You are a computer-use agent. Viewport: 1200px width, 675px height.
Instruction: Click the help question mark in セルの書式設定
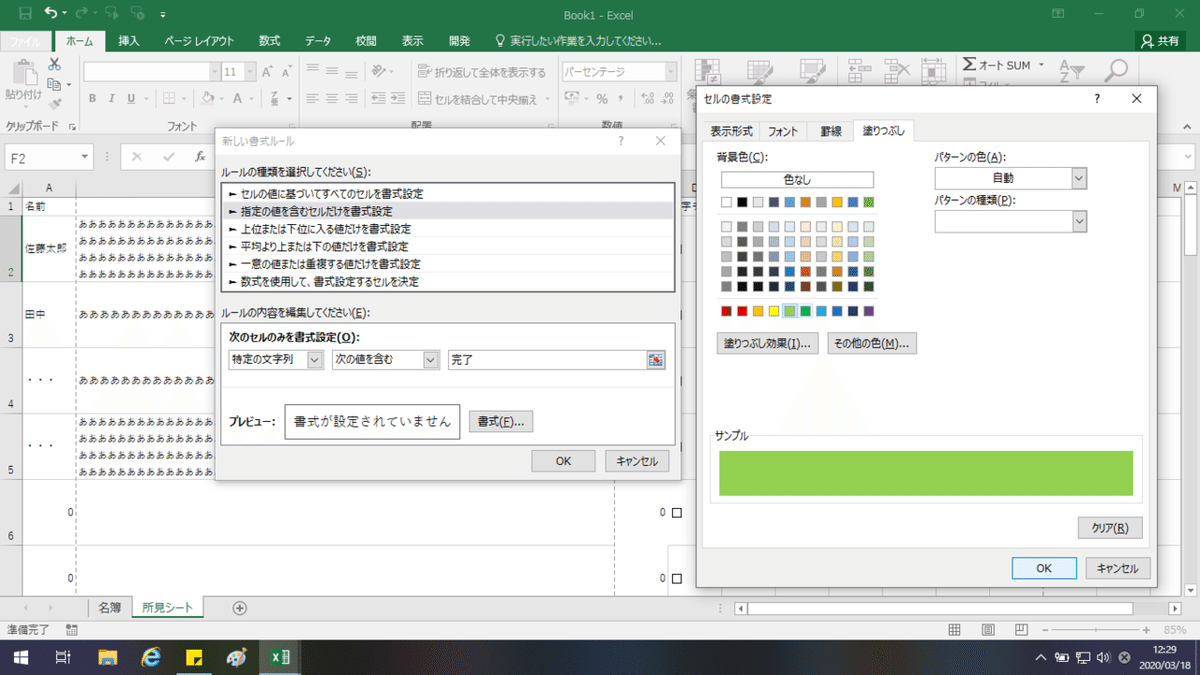(x=1097, y=99)
